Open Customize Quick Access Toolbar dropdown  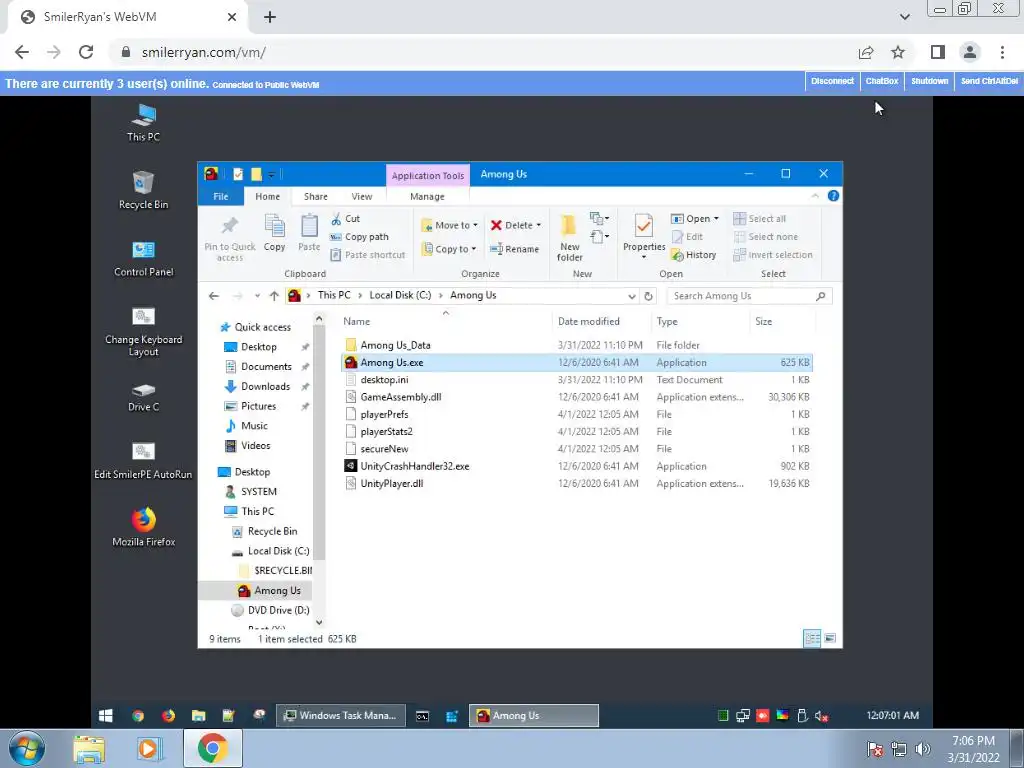pyautogui.click(x=271, y=174)
